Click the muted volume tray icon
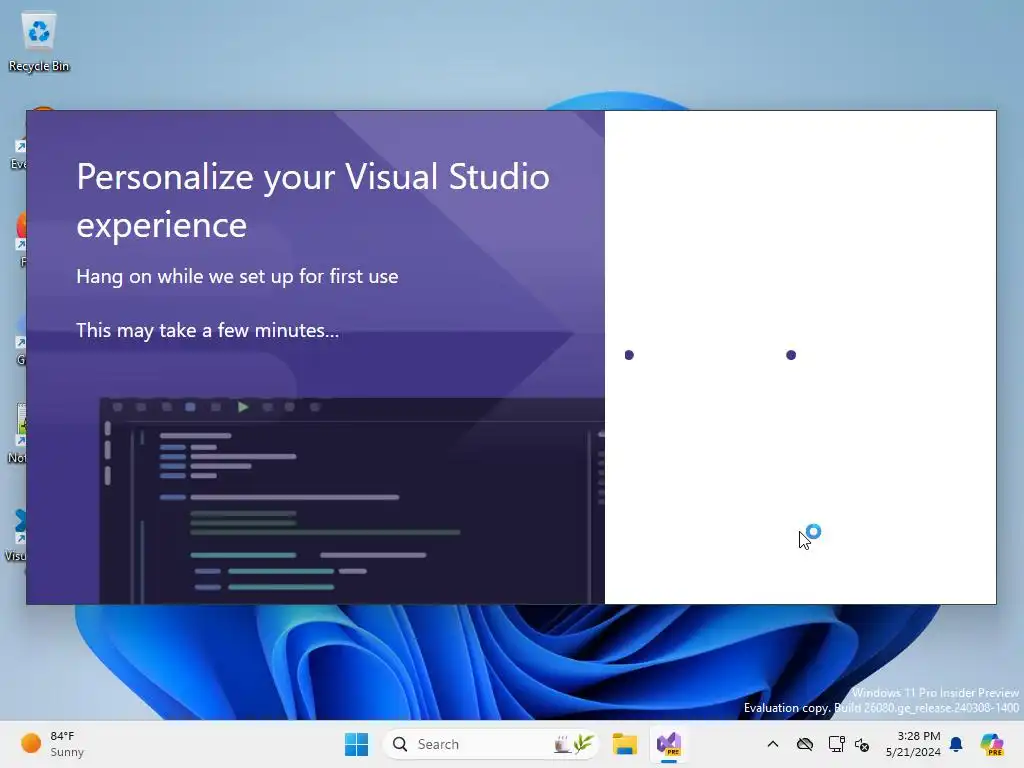Image resolution: width=1024 pixels, height=768 pixels. (x=862, y=744)
